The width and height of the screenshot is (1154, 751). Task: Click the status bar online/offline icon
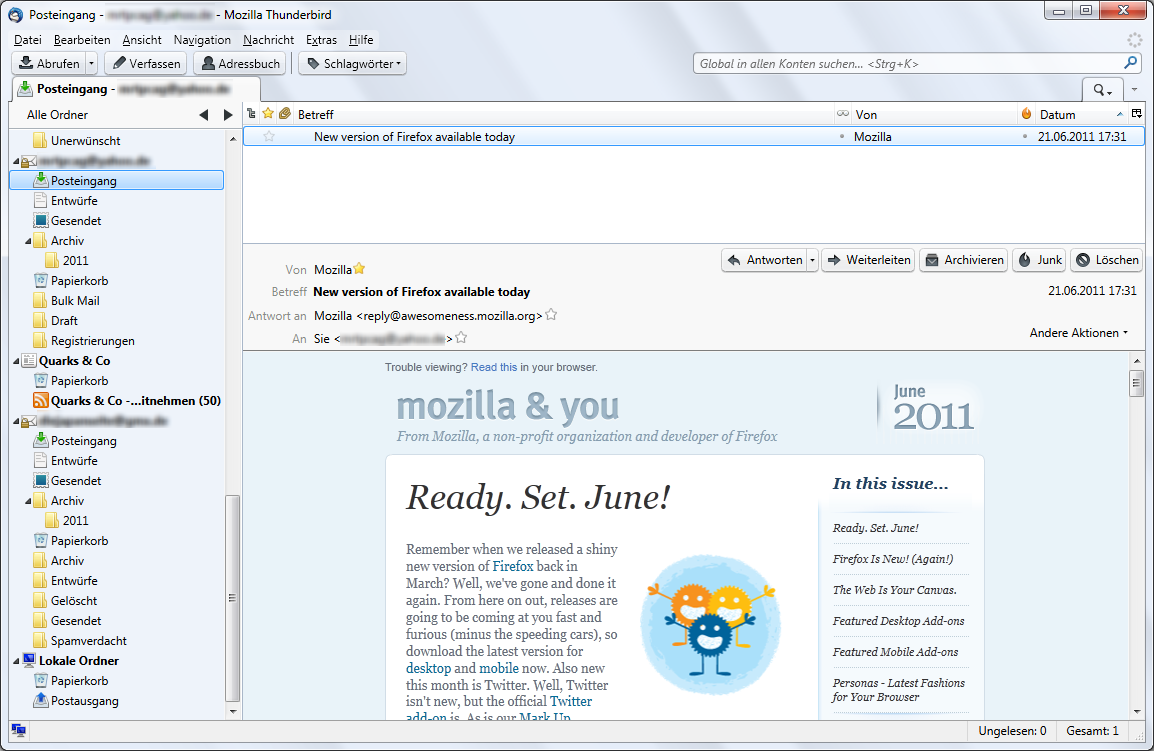click(x=19, y=731)
